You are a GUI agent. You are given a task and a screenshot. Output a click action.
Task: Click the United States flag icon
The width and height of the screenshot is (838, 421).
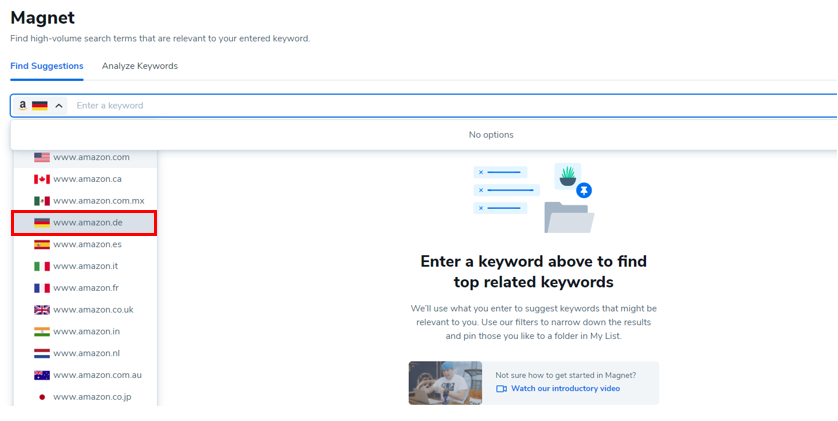[42, 157]
